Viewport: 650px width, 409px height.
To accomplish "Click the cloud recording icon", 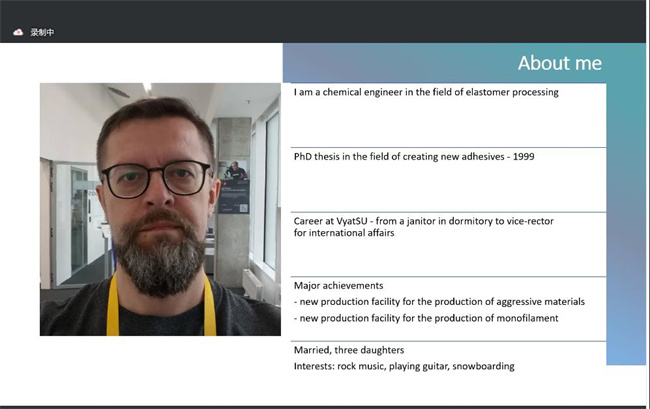I will coord(18,32).
